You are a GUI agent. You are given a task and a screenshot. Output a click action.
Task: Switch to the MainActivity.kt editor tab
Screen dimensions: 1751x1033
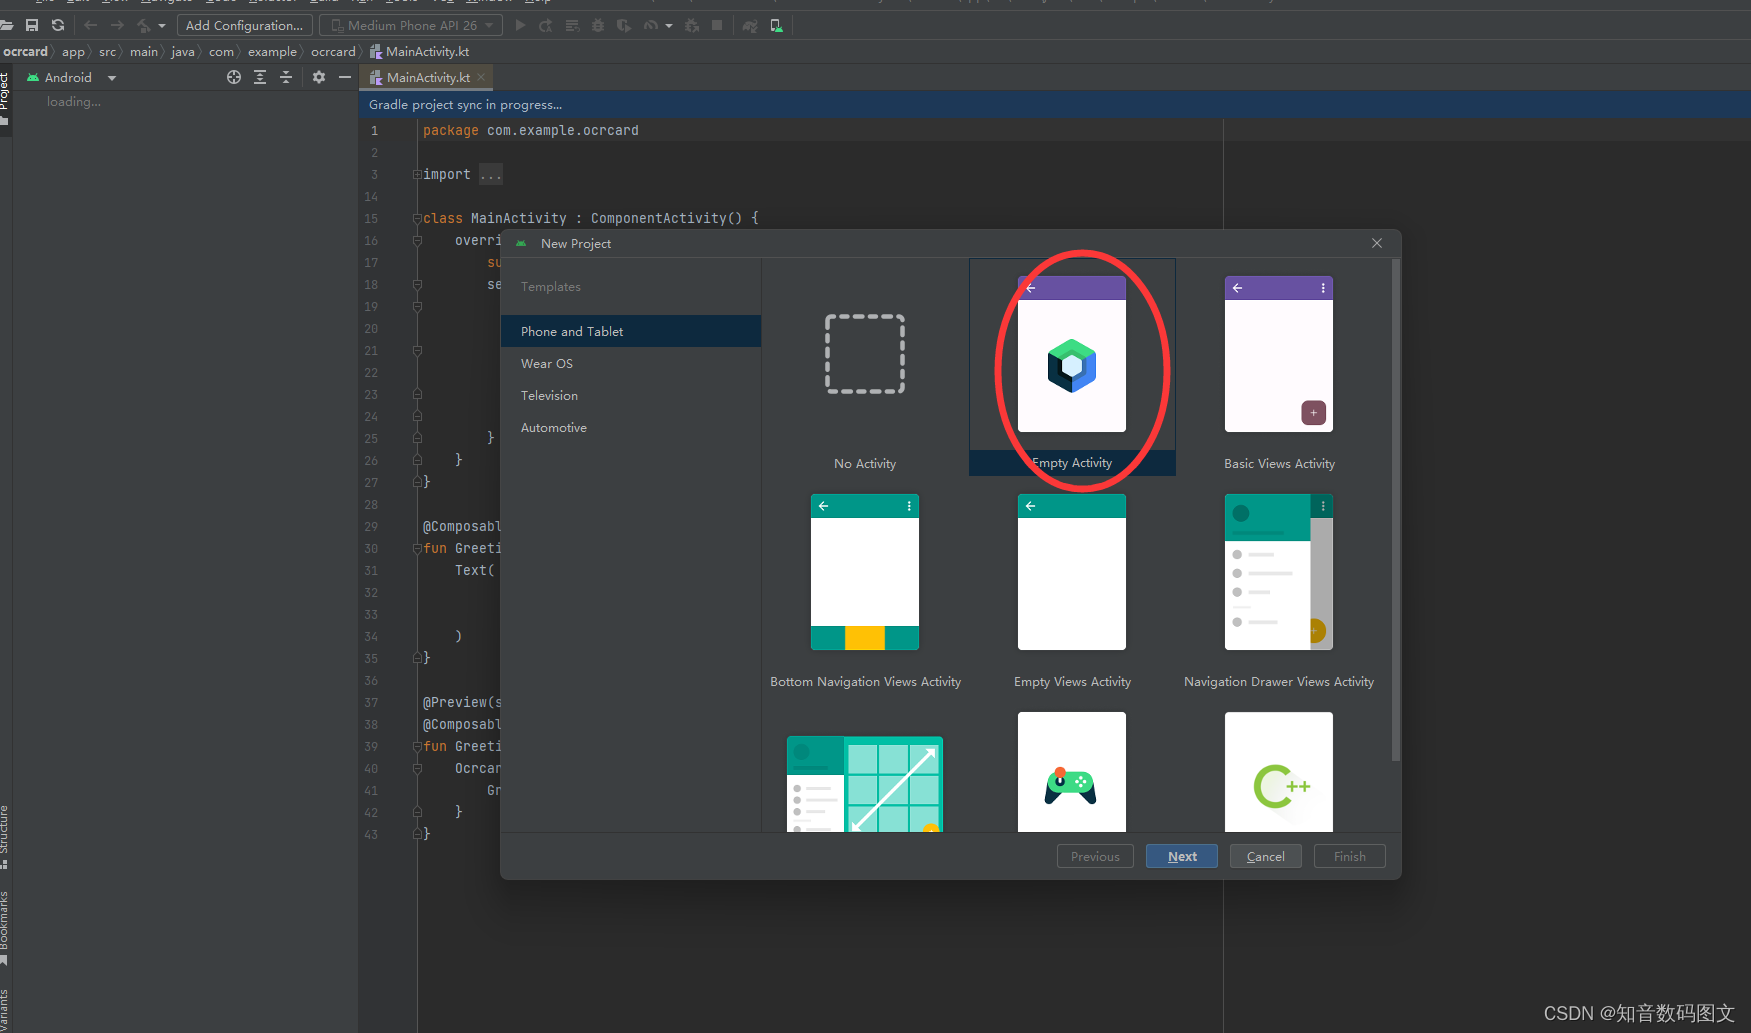427,77
